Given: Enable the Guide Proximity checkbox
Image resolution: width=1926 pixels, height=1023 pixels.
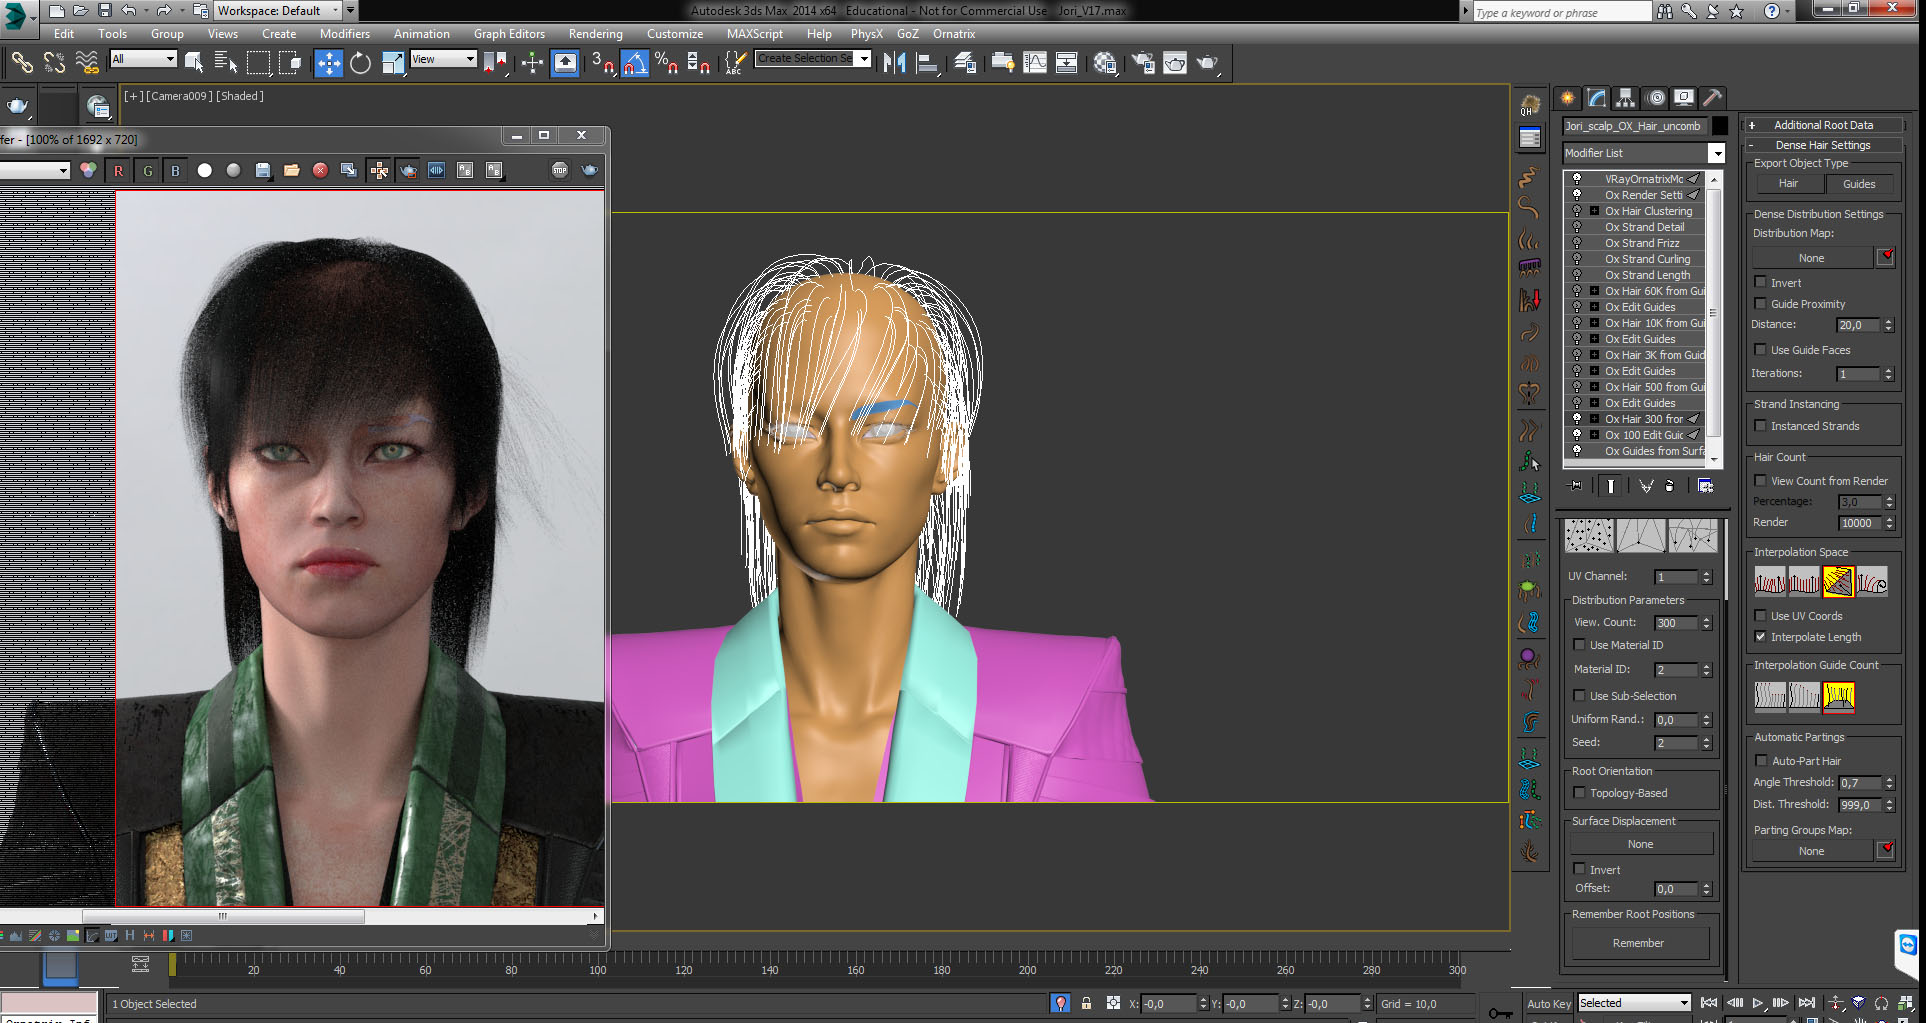Looking at the screenshot, I should click(1761, 304).
